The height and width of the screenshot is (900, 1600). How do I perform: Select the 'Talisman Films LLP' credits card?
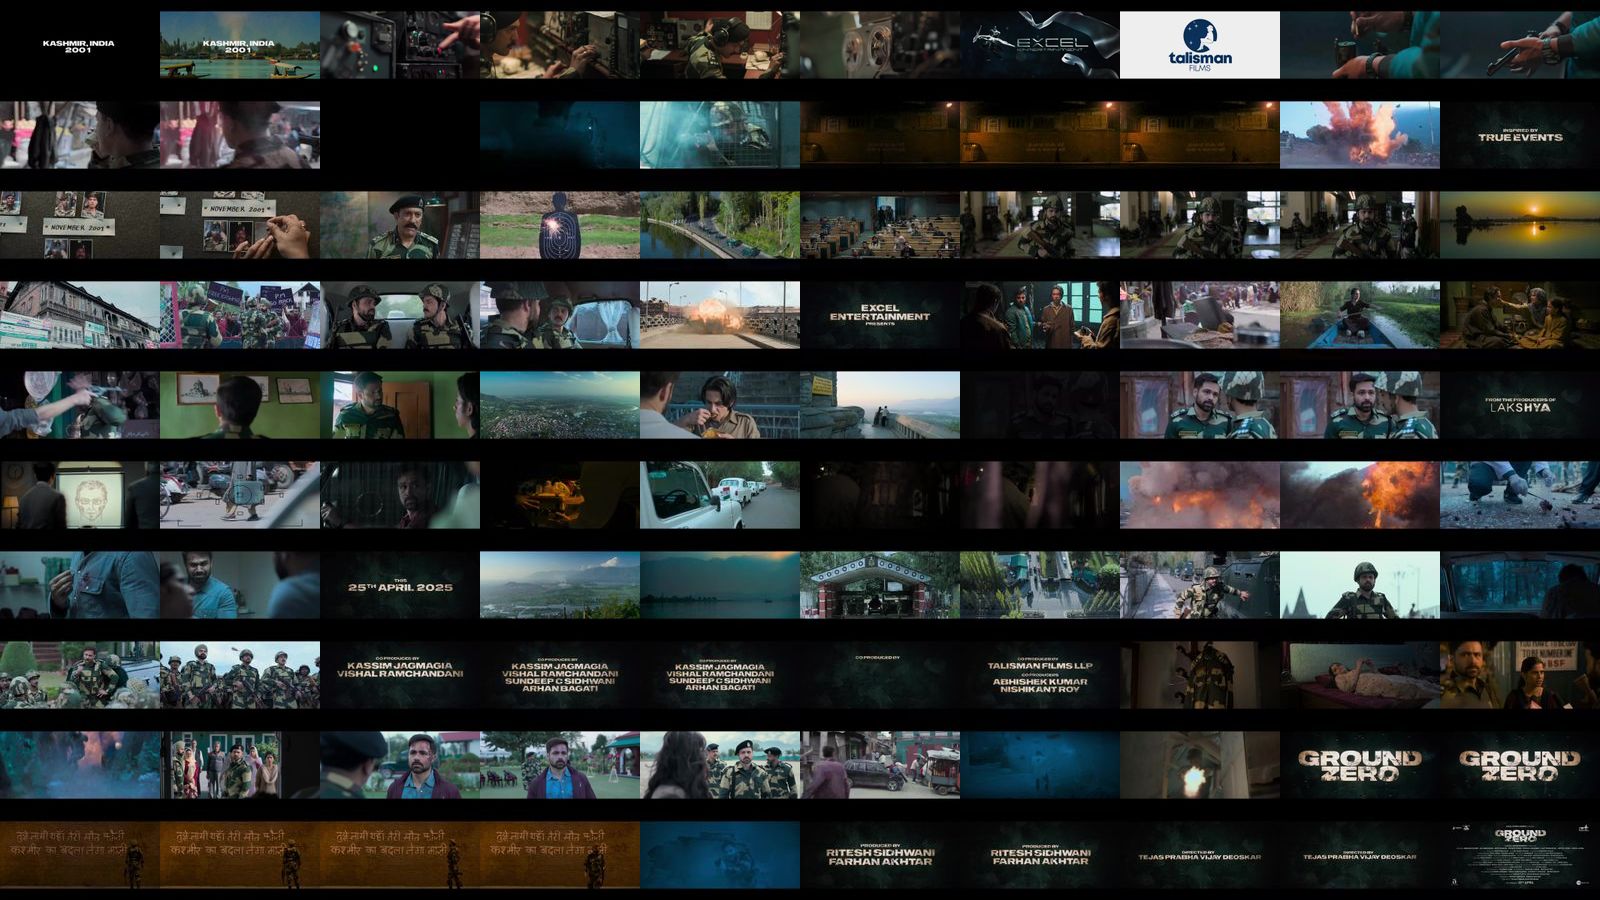coord(1040,675)
